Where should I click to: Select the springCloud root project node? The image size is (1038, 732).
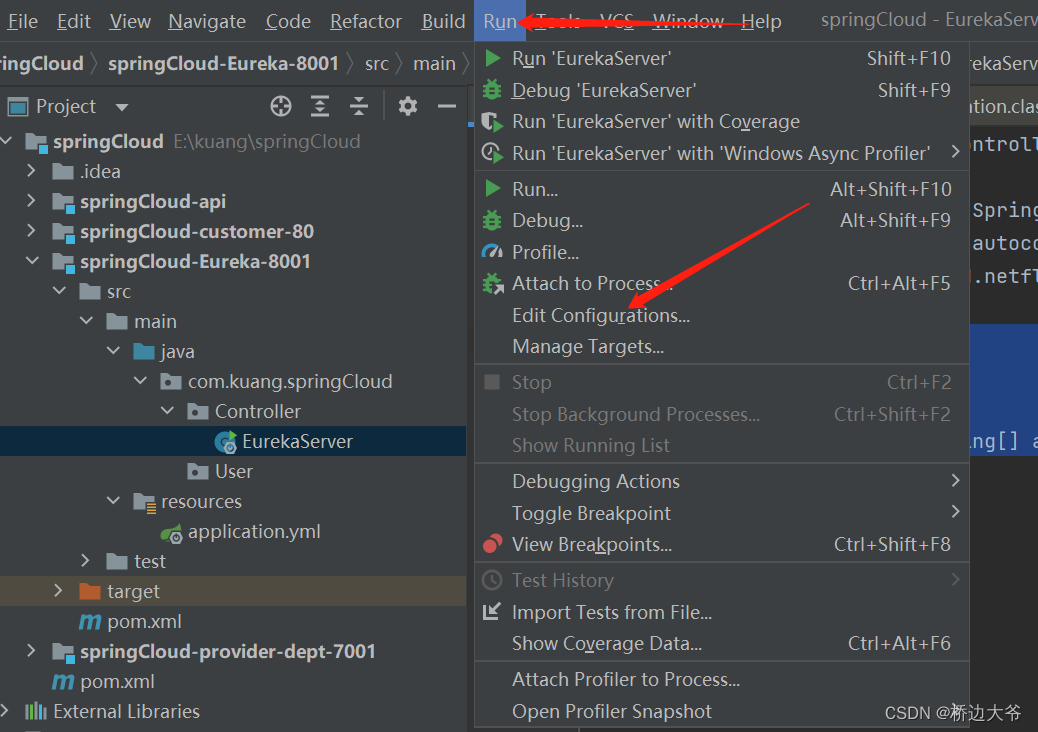108,141
